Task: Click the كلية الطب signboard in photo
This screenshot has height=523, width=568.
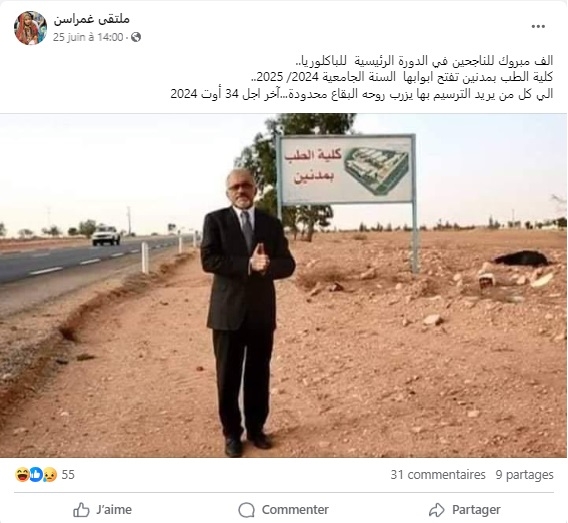Action: point(346,169)
